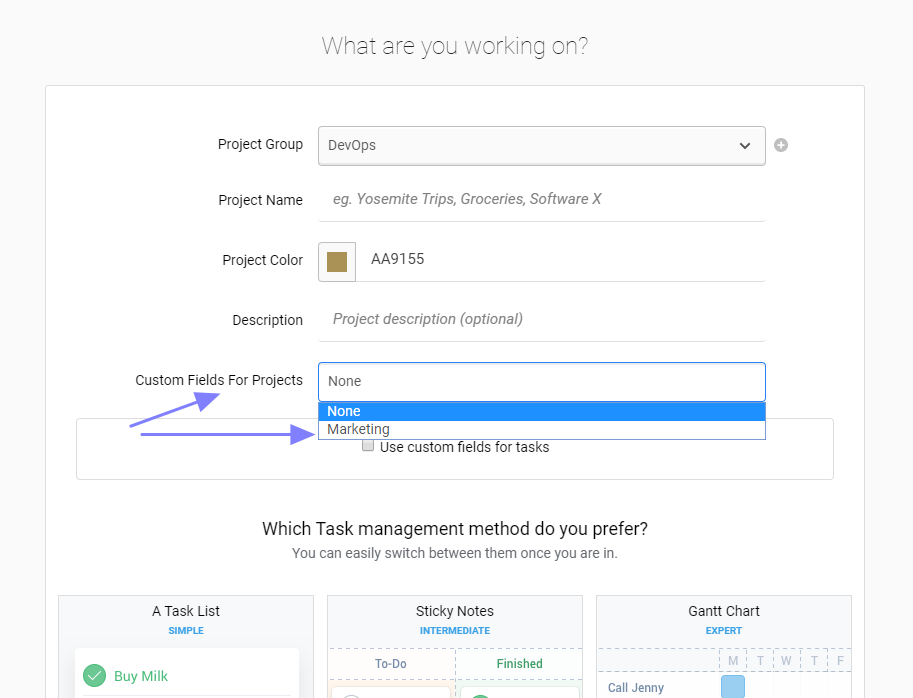This screenshot has width=913, height=698.
Task: Select the None option in dropdown list
Action: [x=541, y=411]
